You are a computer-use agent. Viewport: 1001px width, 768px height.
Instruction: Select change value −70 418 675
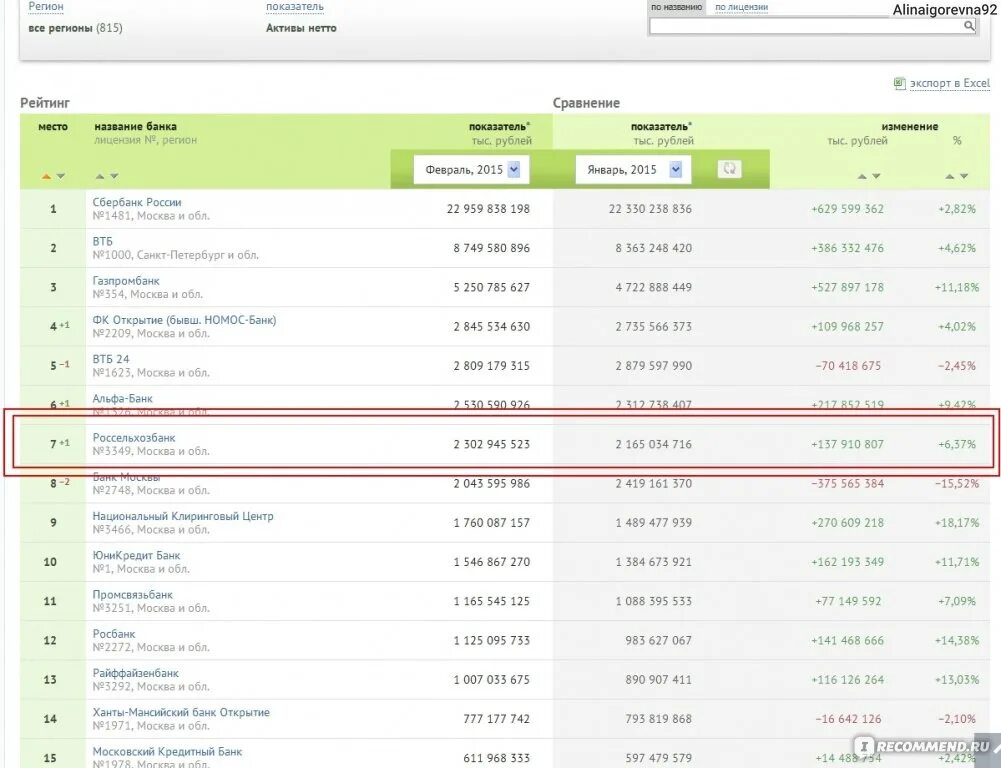point(848,366)
